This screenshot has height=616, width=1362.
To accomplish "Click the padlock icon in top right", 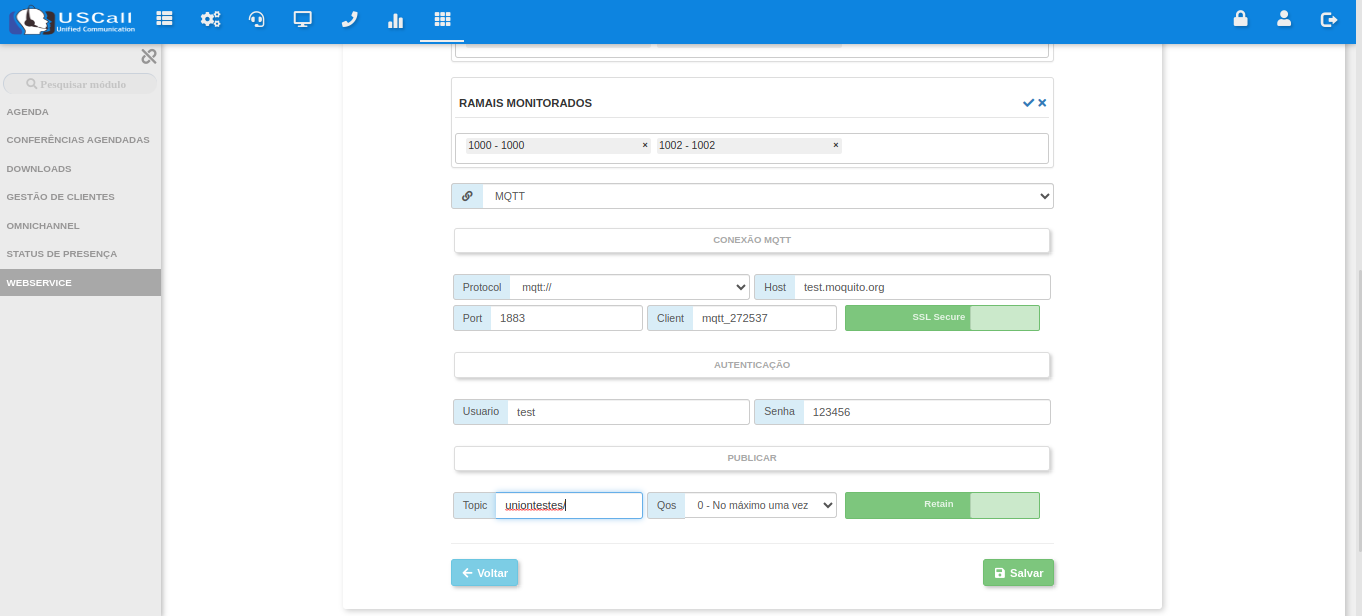I will coord(1240,19).
